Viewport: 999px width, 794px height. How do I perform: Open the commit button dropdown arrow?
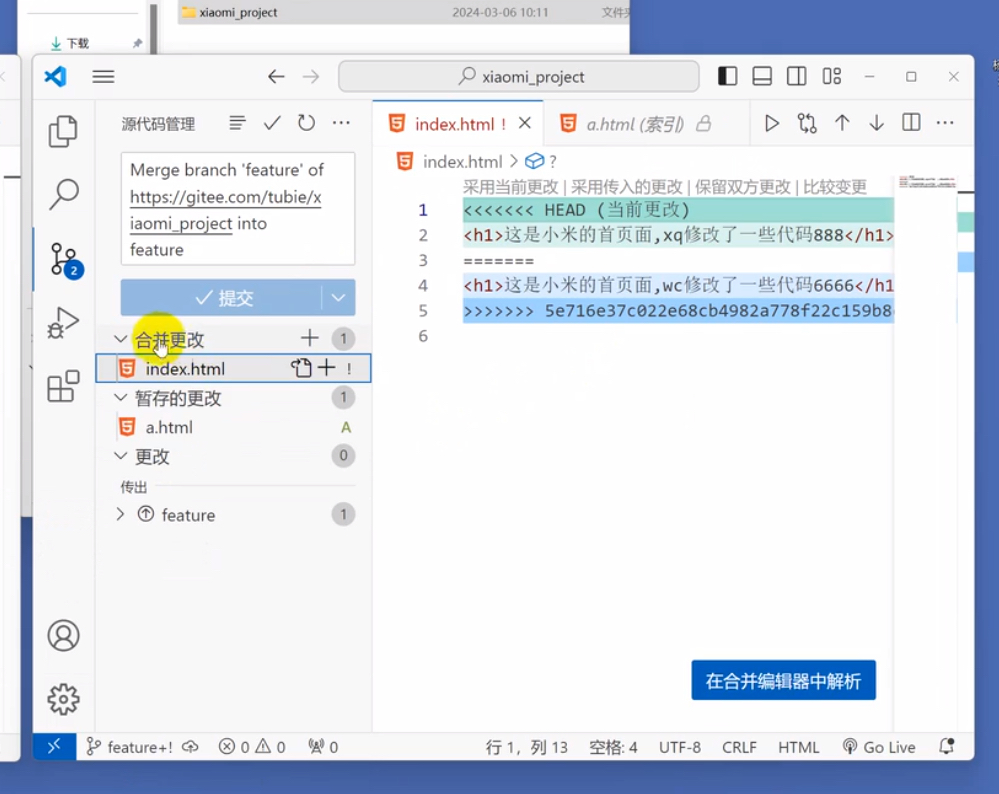pyautogui.click(x=338, y=298)
